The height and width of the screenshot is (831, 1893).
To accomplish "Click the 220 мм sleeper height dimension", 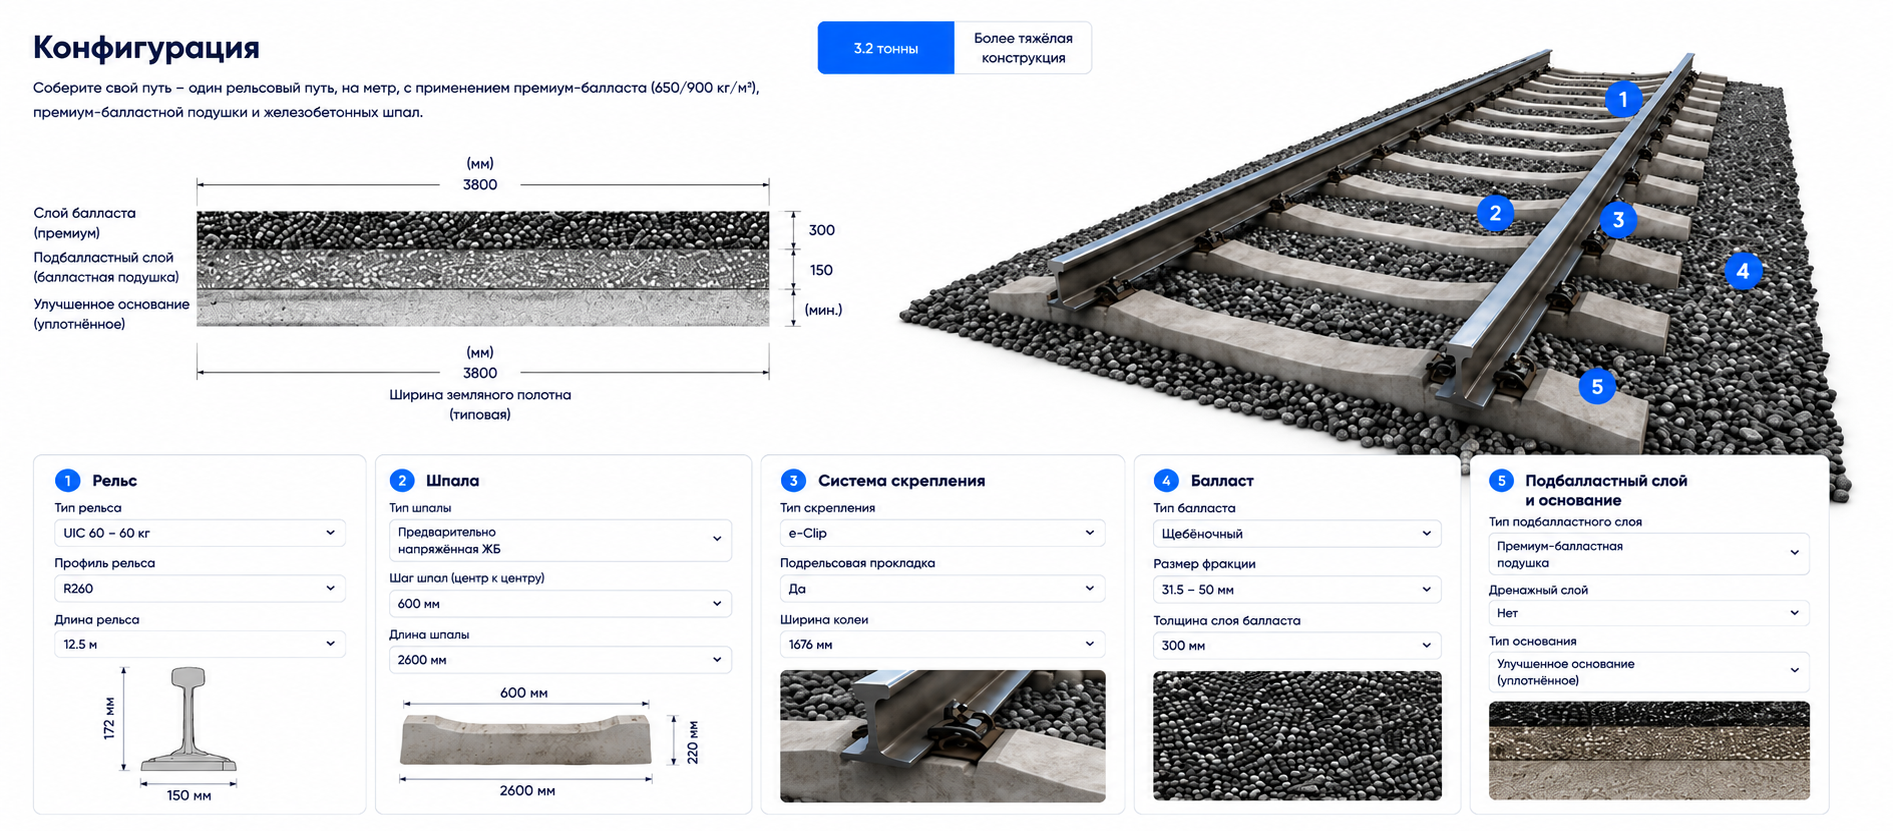I will (x=693, y=742).
